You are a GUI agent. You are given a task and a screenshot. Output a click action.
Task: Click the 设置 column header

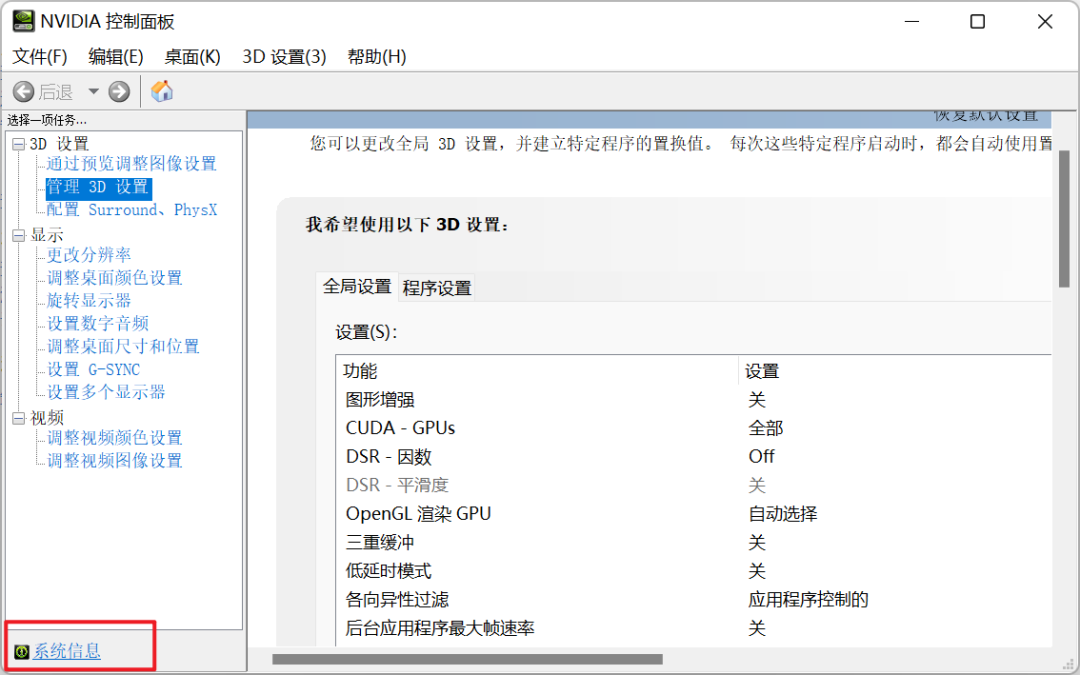point(895,371)
